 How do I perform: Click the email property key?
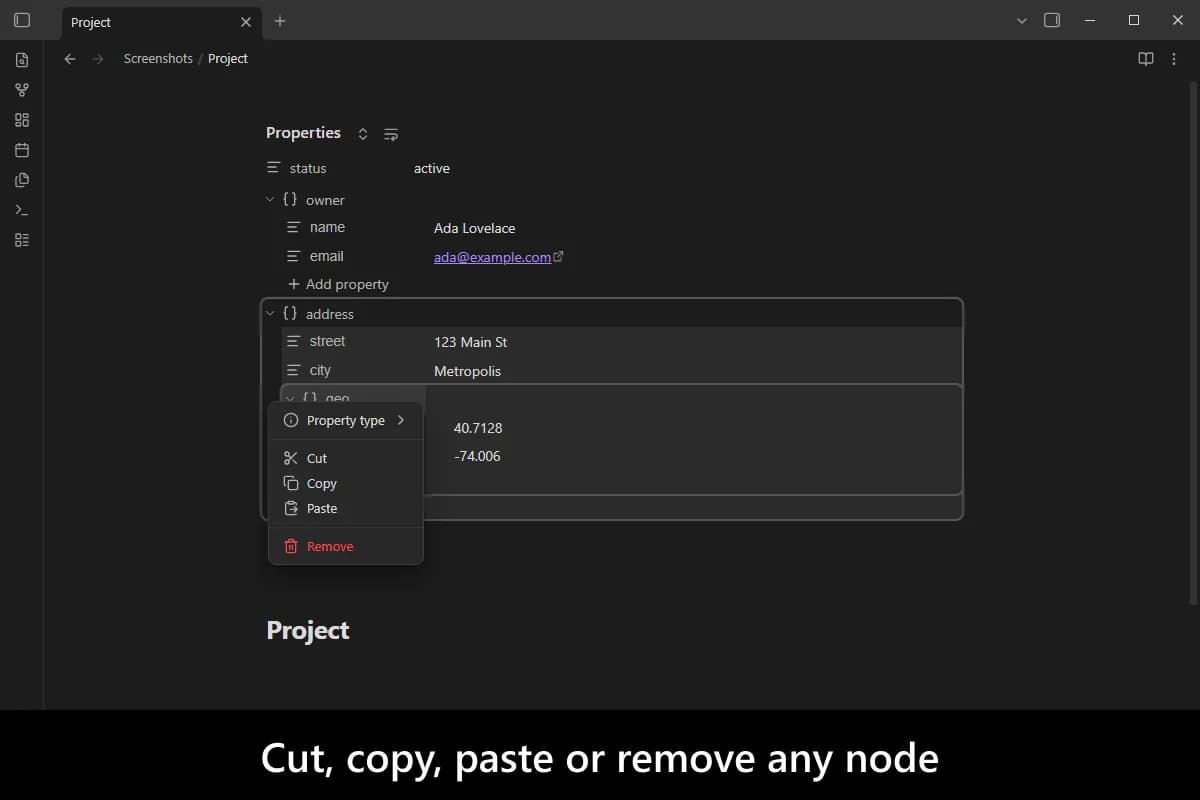click(x=327, y=256)
